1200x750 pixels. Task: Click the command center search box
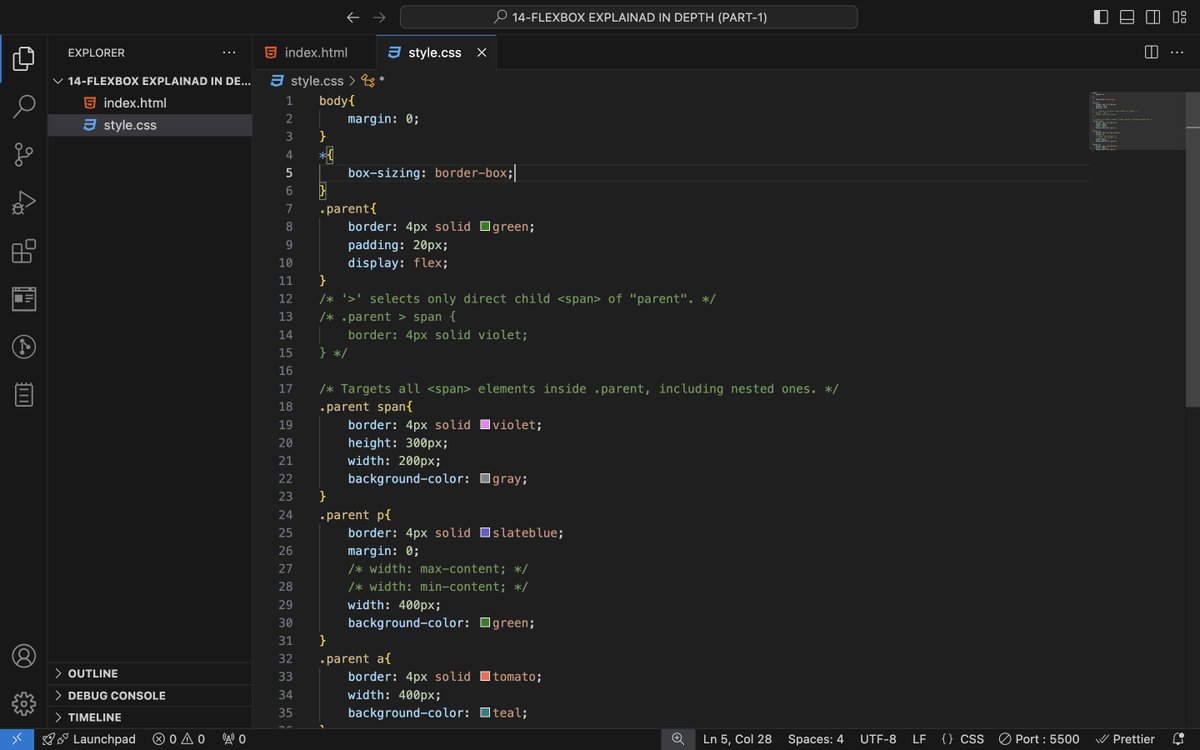click(x=629, y=17)
